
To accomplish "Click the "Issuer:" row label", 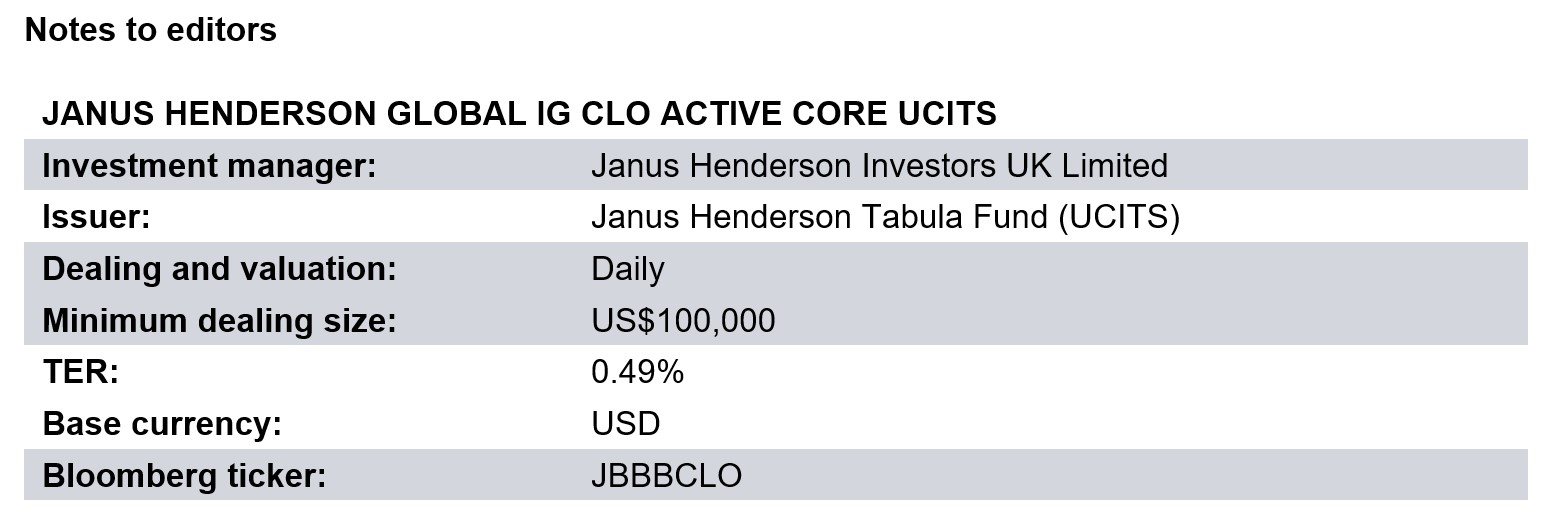I will [x=96, y=217].
